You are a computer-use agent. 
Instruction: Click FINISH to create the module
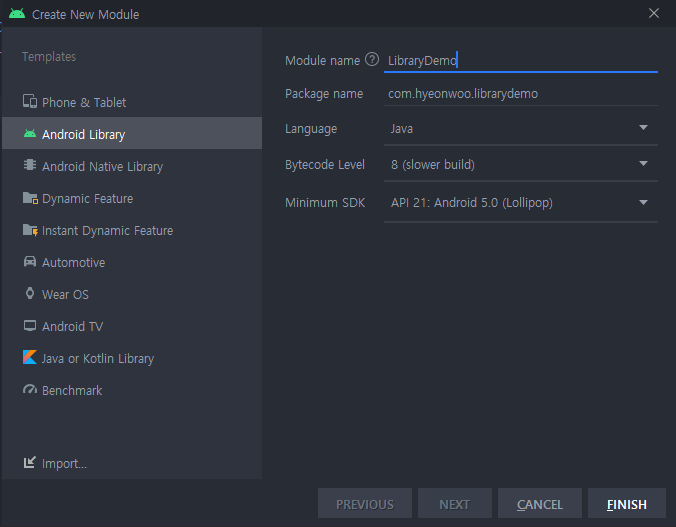[626, 503]
